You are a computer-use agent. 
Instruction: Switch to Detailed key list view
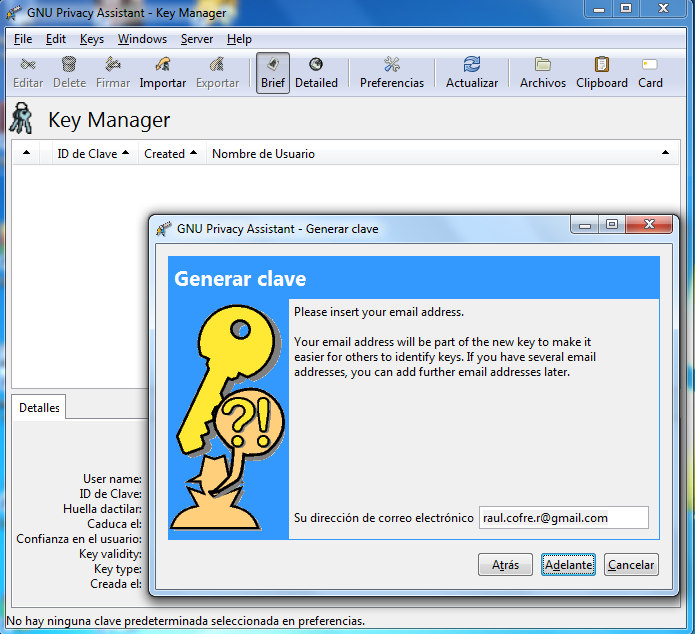316,73
